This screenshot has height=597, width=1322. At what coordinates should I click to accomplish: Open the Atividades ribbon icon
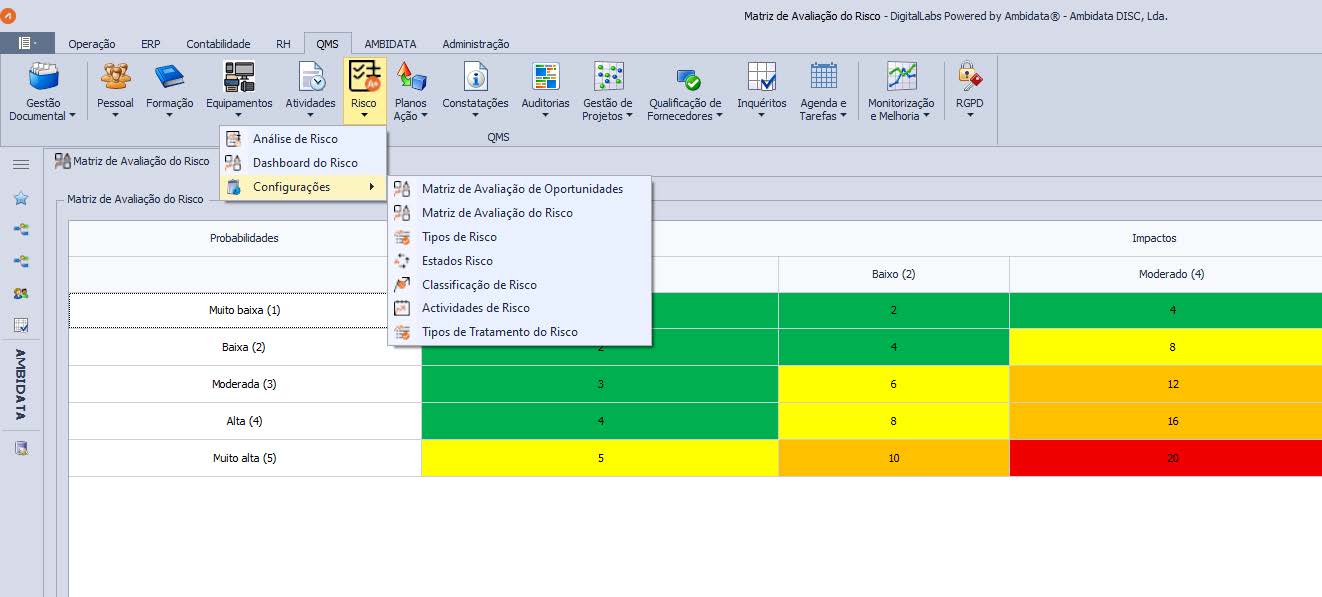point(311,76)
